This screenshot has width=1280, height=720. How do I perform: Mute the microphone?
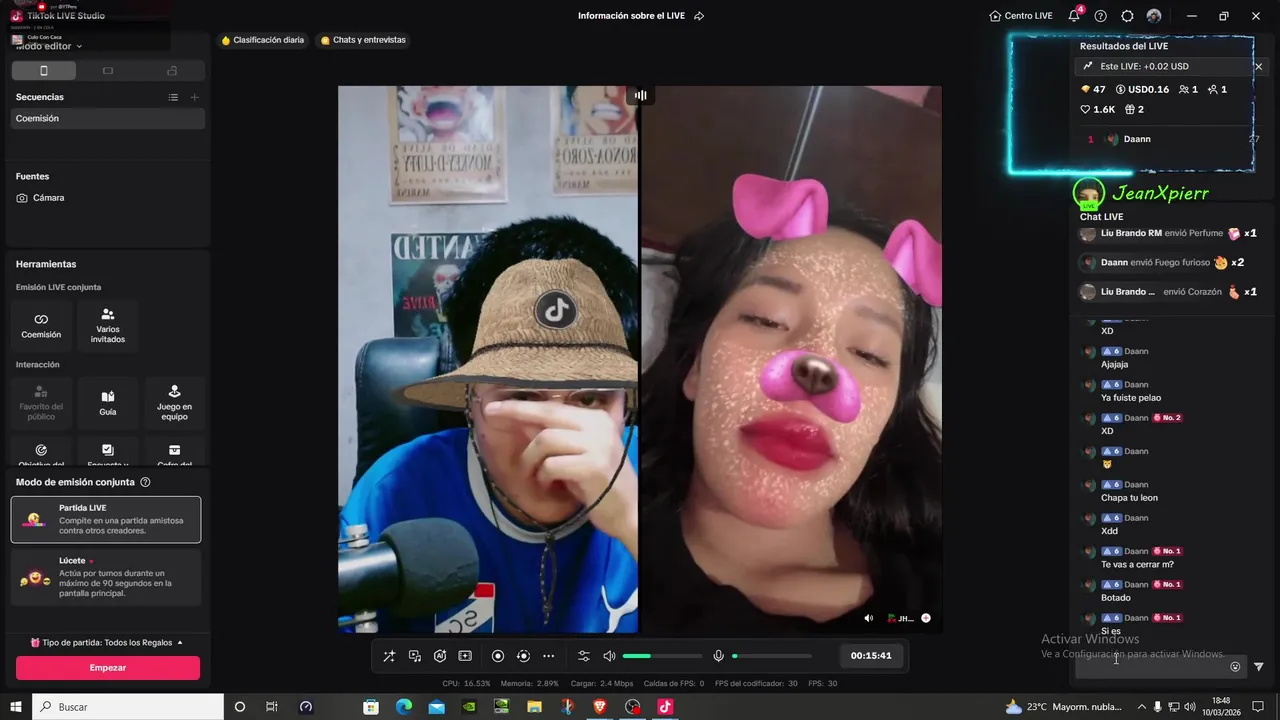[718, 656]
